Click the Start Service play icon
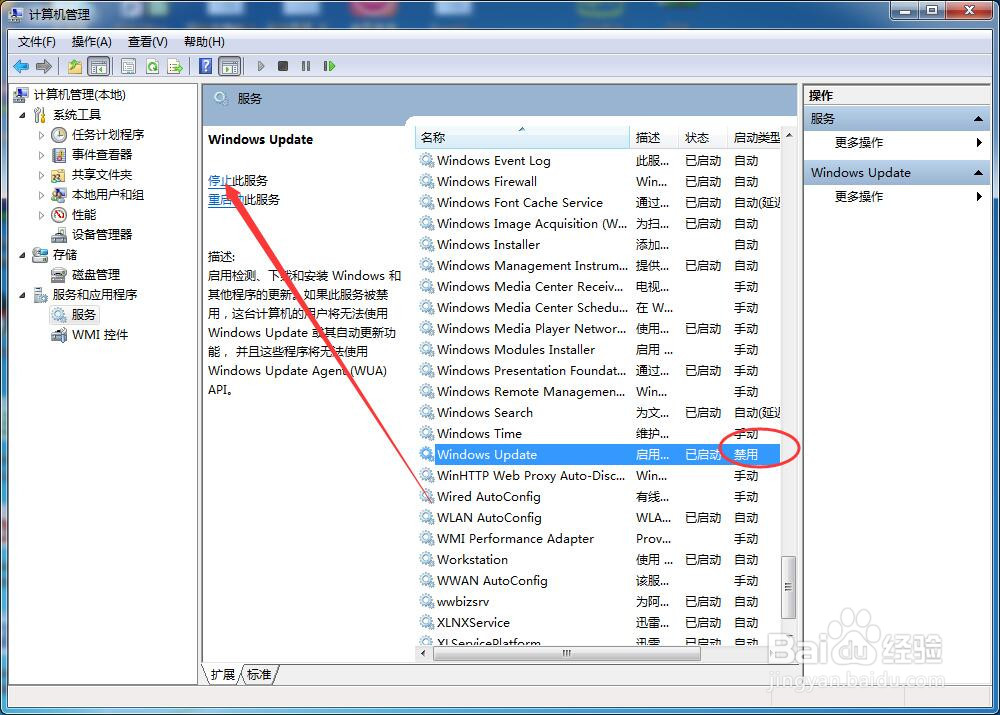Image resolution: width=1000 pixels, height=715 pixels. click(261, 66)
